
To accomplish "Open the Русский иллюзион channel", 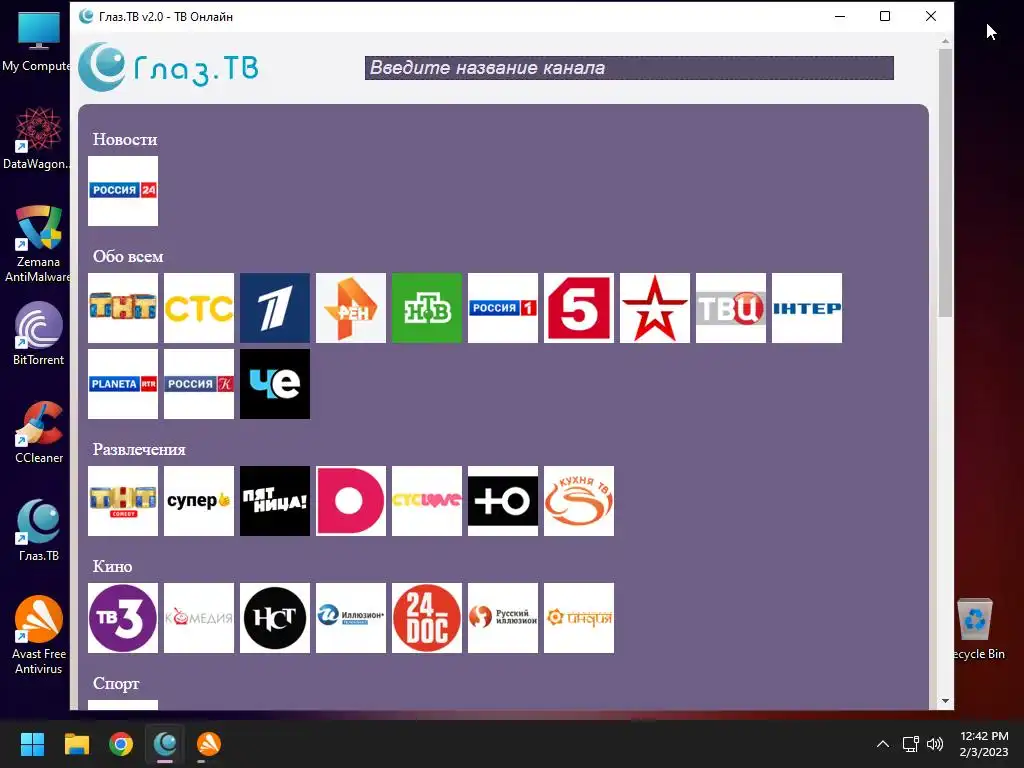I will [503, 618].
